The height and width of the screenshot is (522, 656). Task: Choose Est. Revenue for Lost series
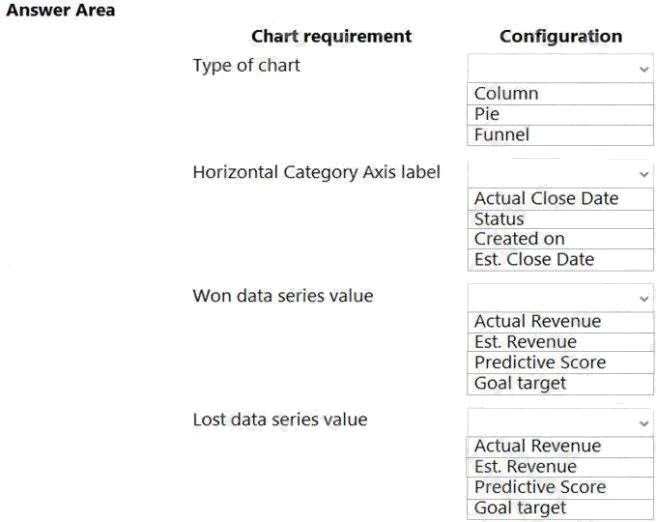click(525, 466)
